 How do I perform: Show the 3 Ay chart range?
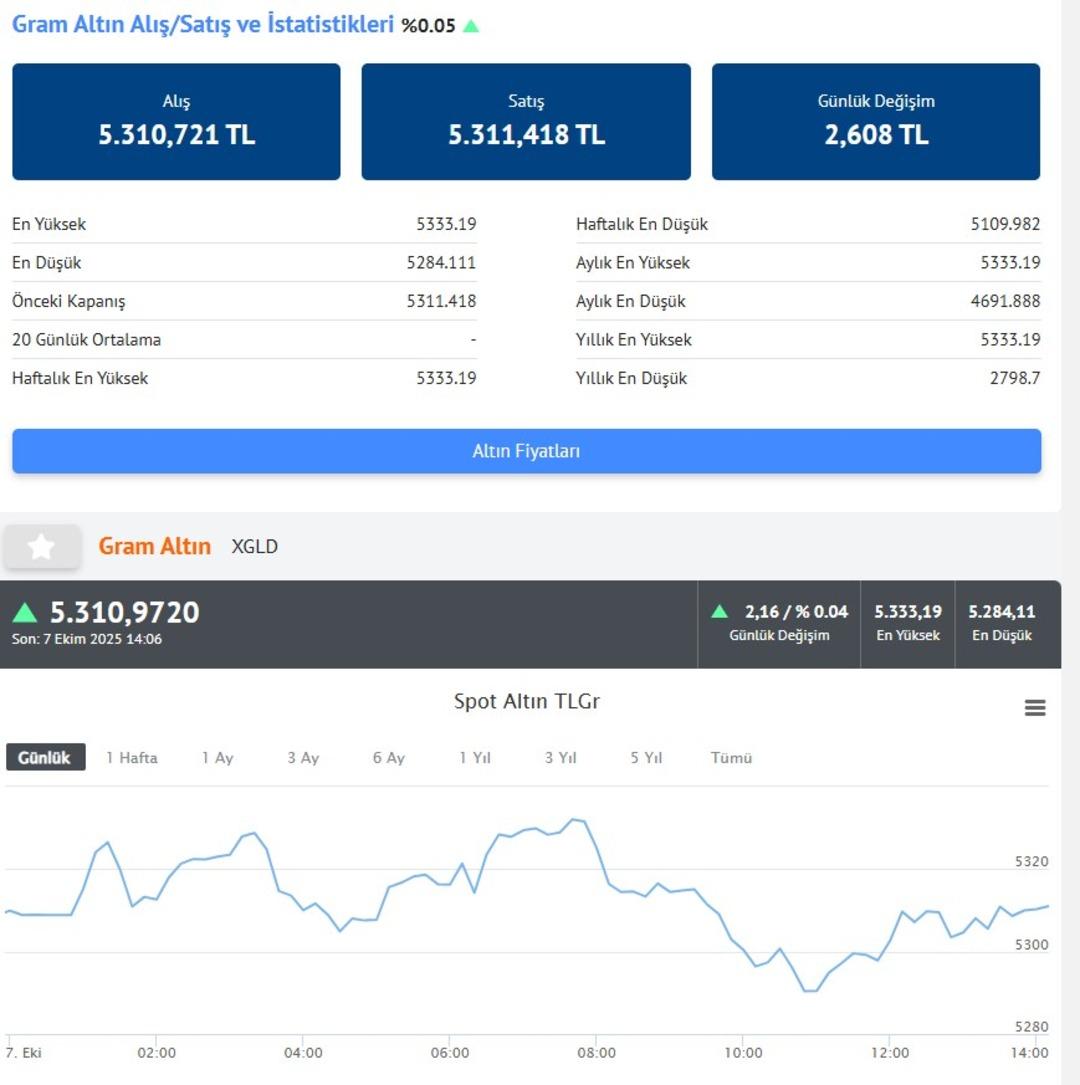click(303, 757)
